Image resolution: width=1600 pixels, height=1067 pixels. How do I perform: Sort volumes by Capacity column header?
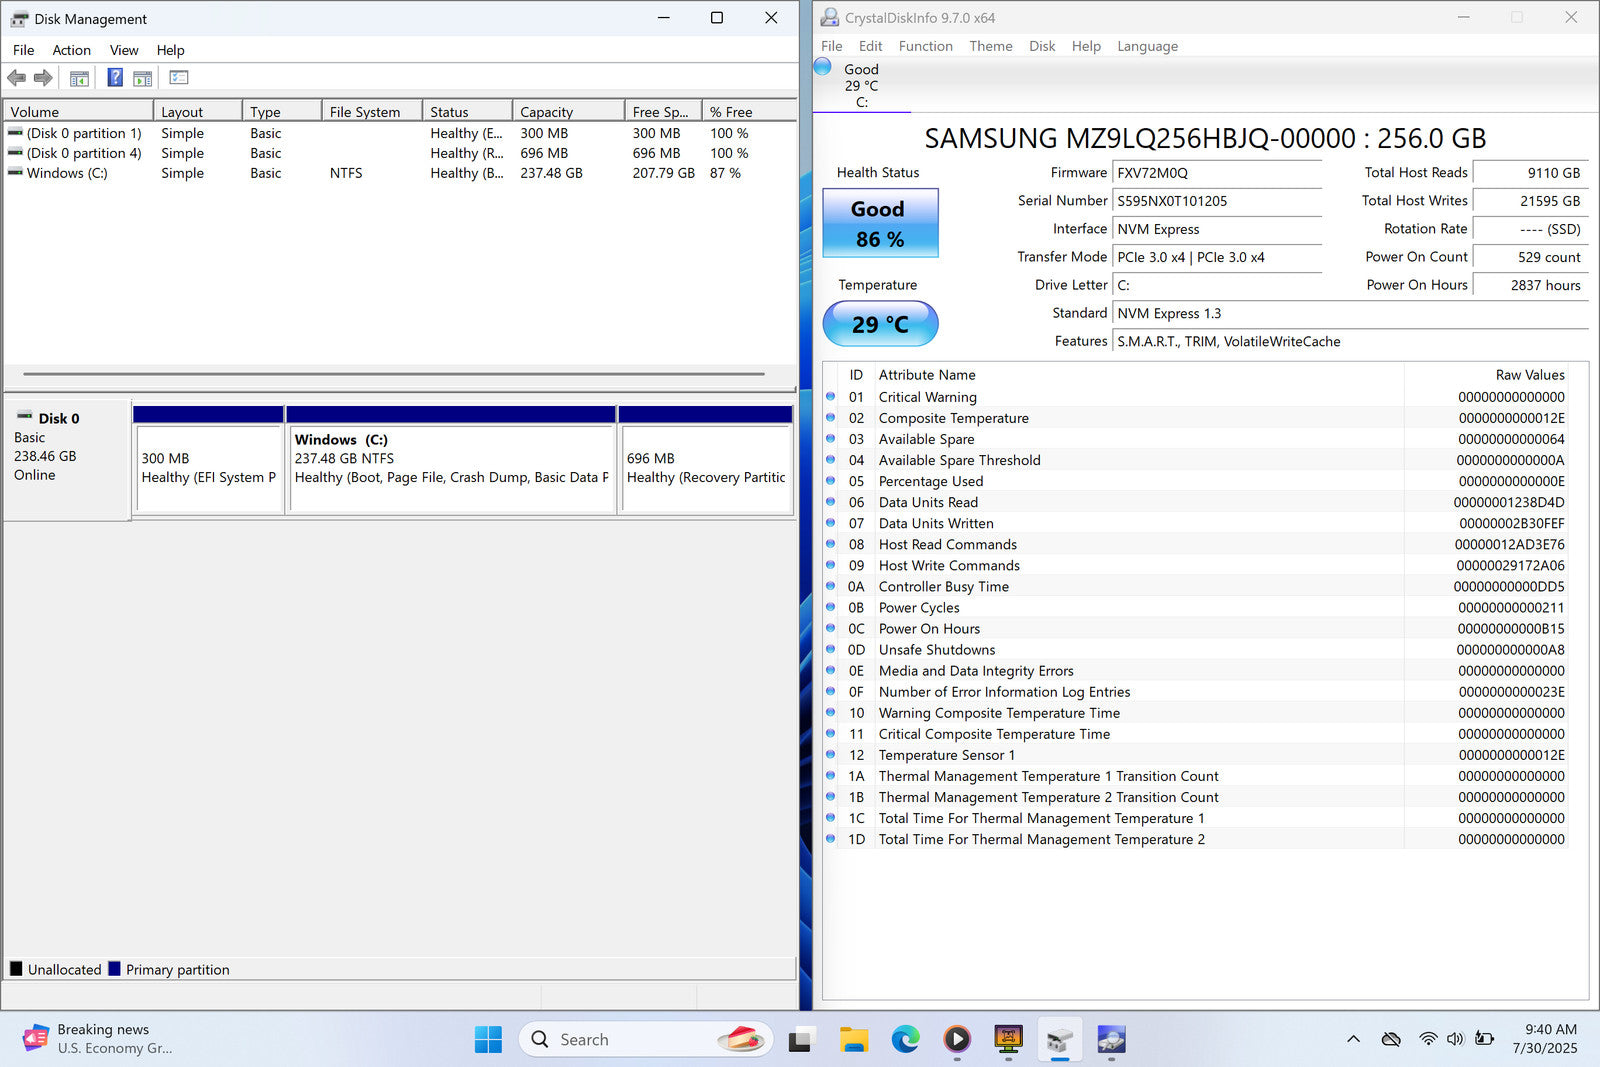point(568,112)
